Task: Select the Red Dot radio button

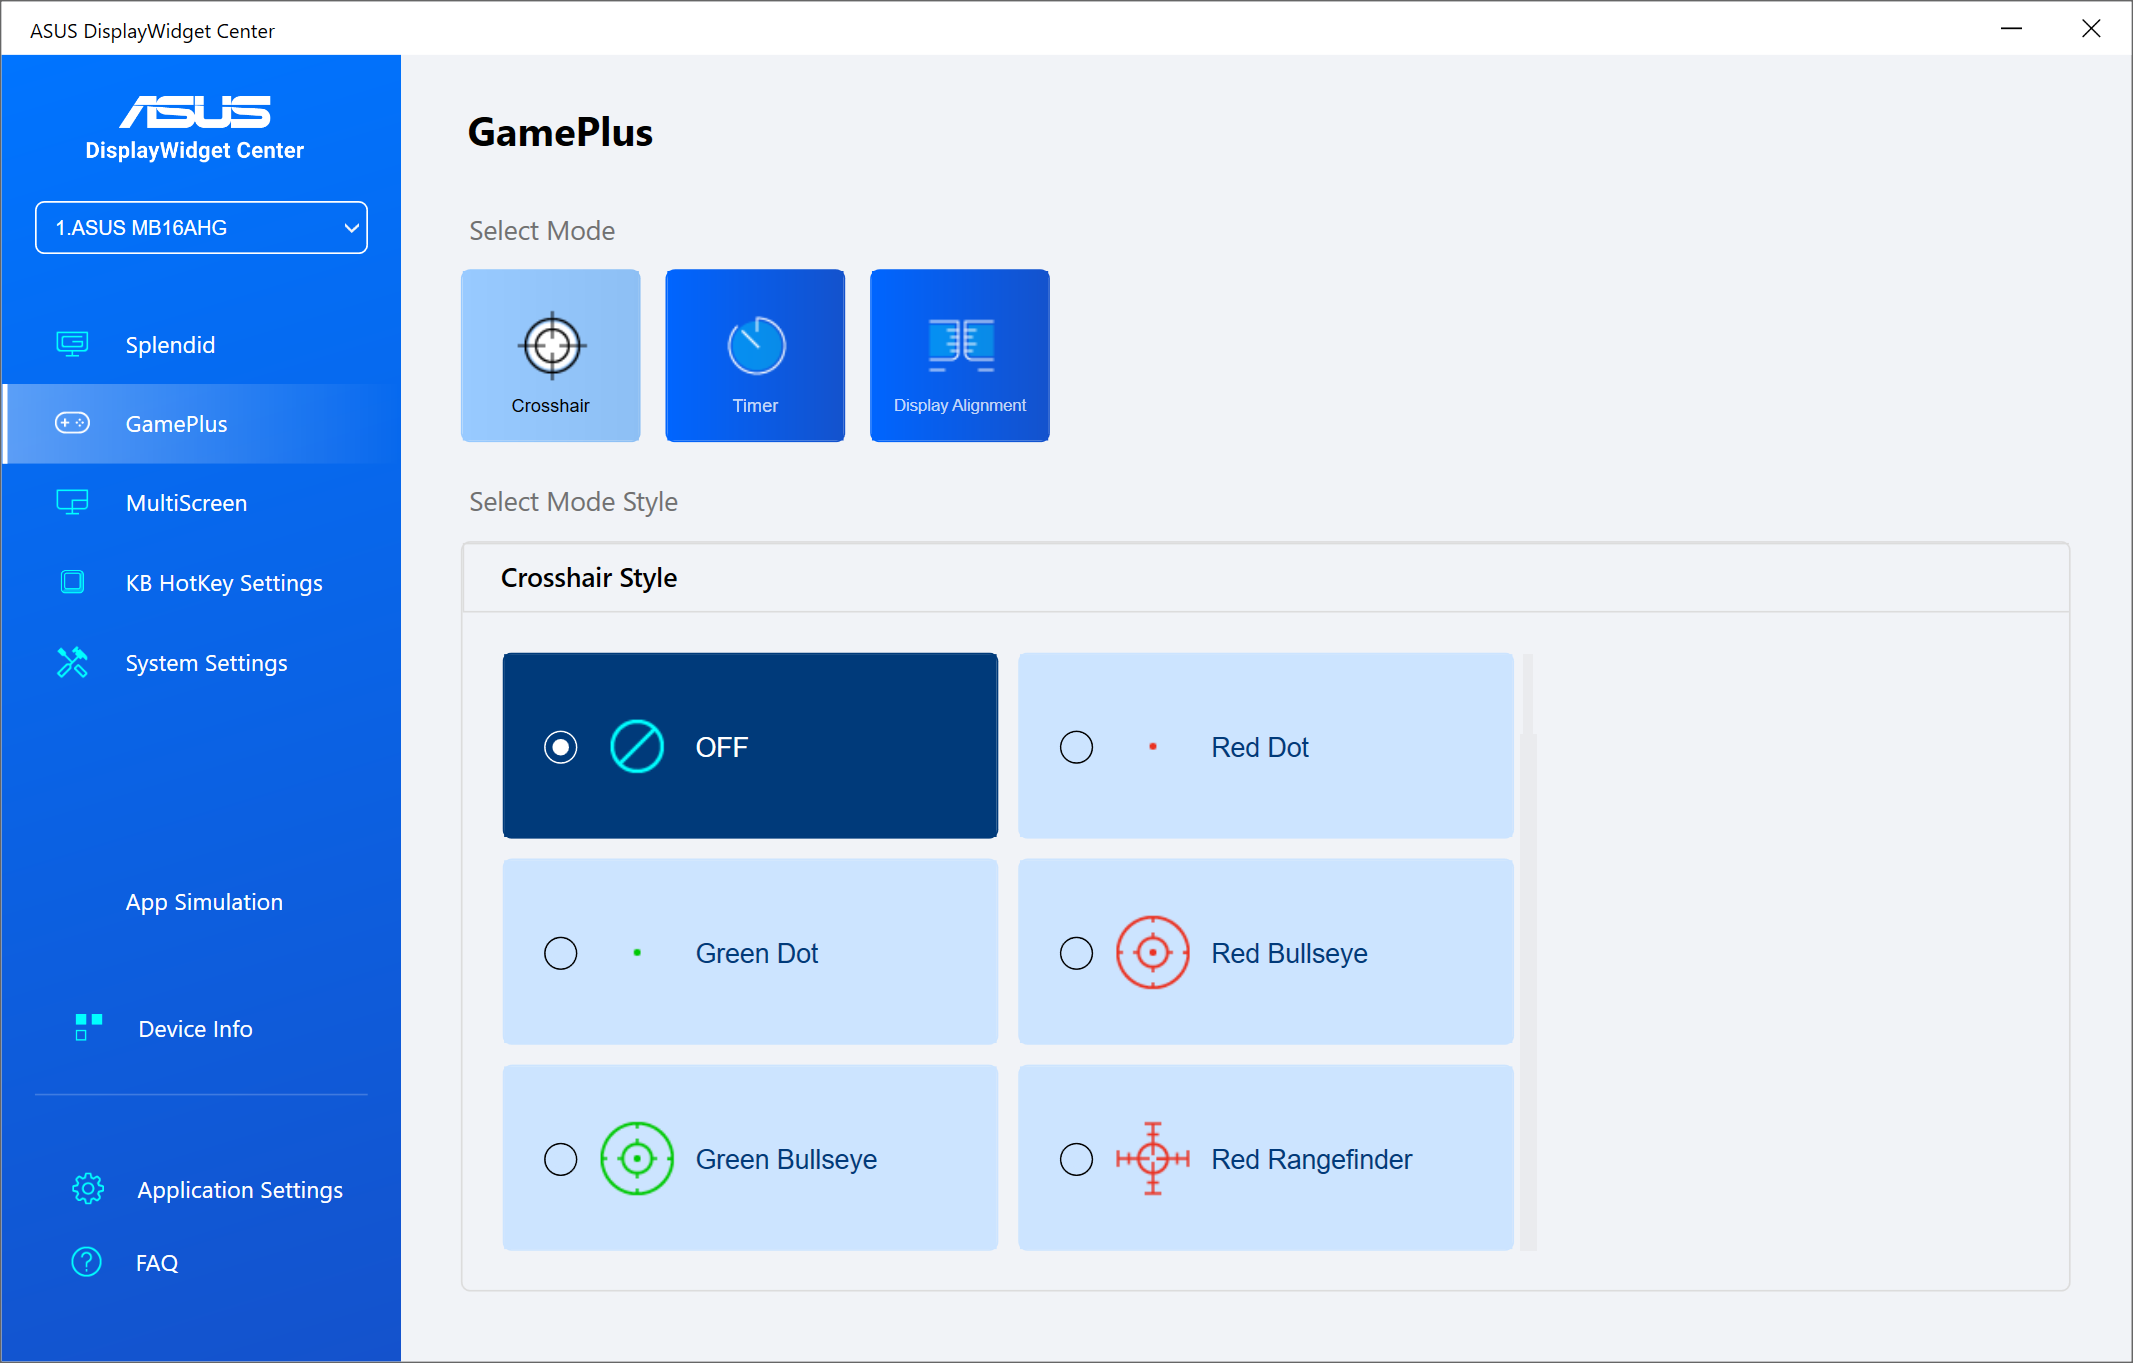Action: [1076, 747]
